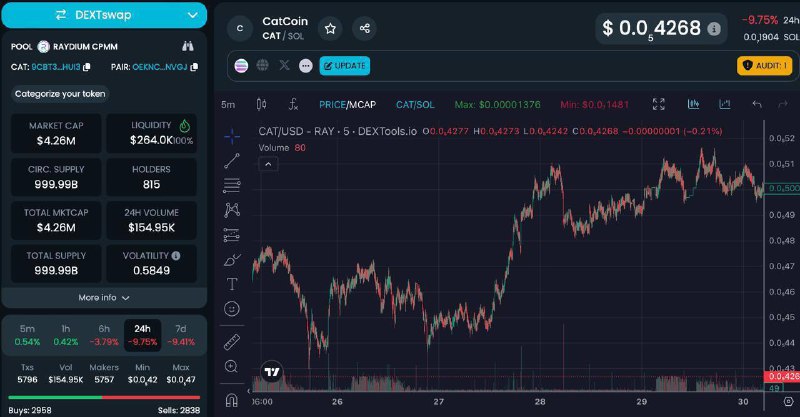Click the Volume 80 indicator label
This screenshot has width=800, height=417.
click(x=282, y=148)
